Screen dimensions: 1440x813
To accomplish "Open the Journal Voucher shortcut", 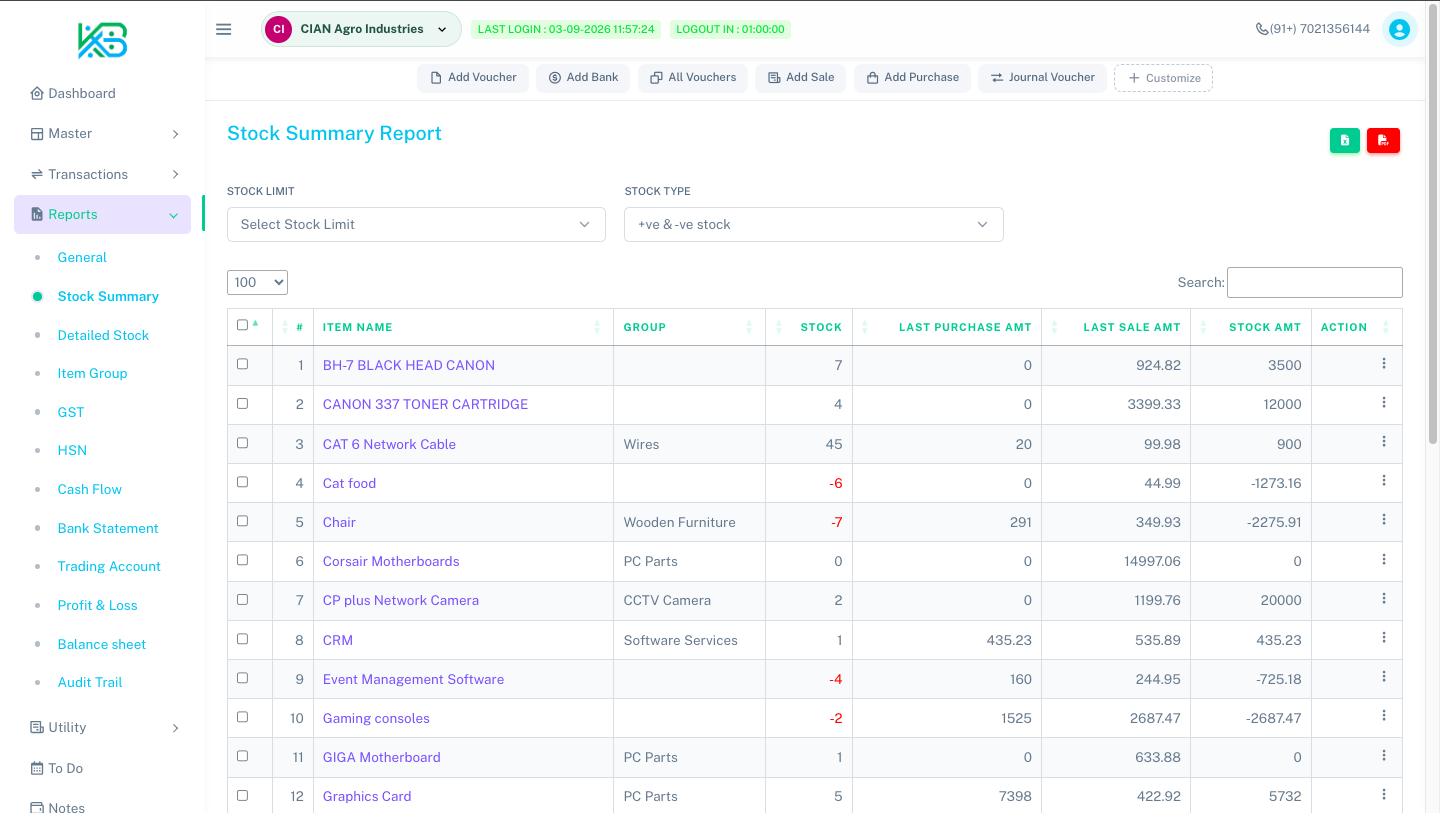I will coord(1042,77).
